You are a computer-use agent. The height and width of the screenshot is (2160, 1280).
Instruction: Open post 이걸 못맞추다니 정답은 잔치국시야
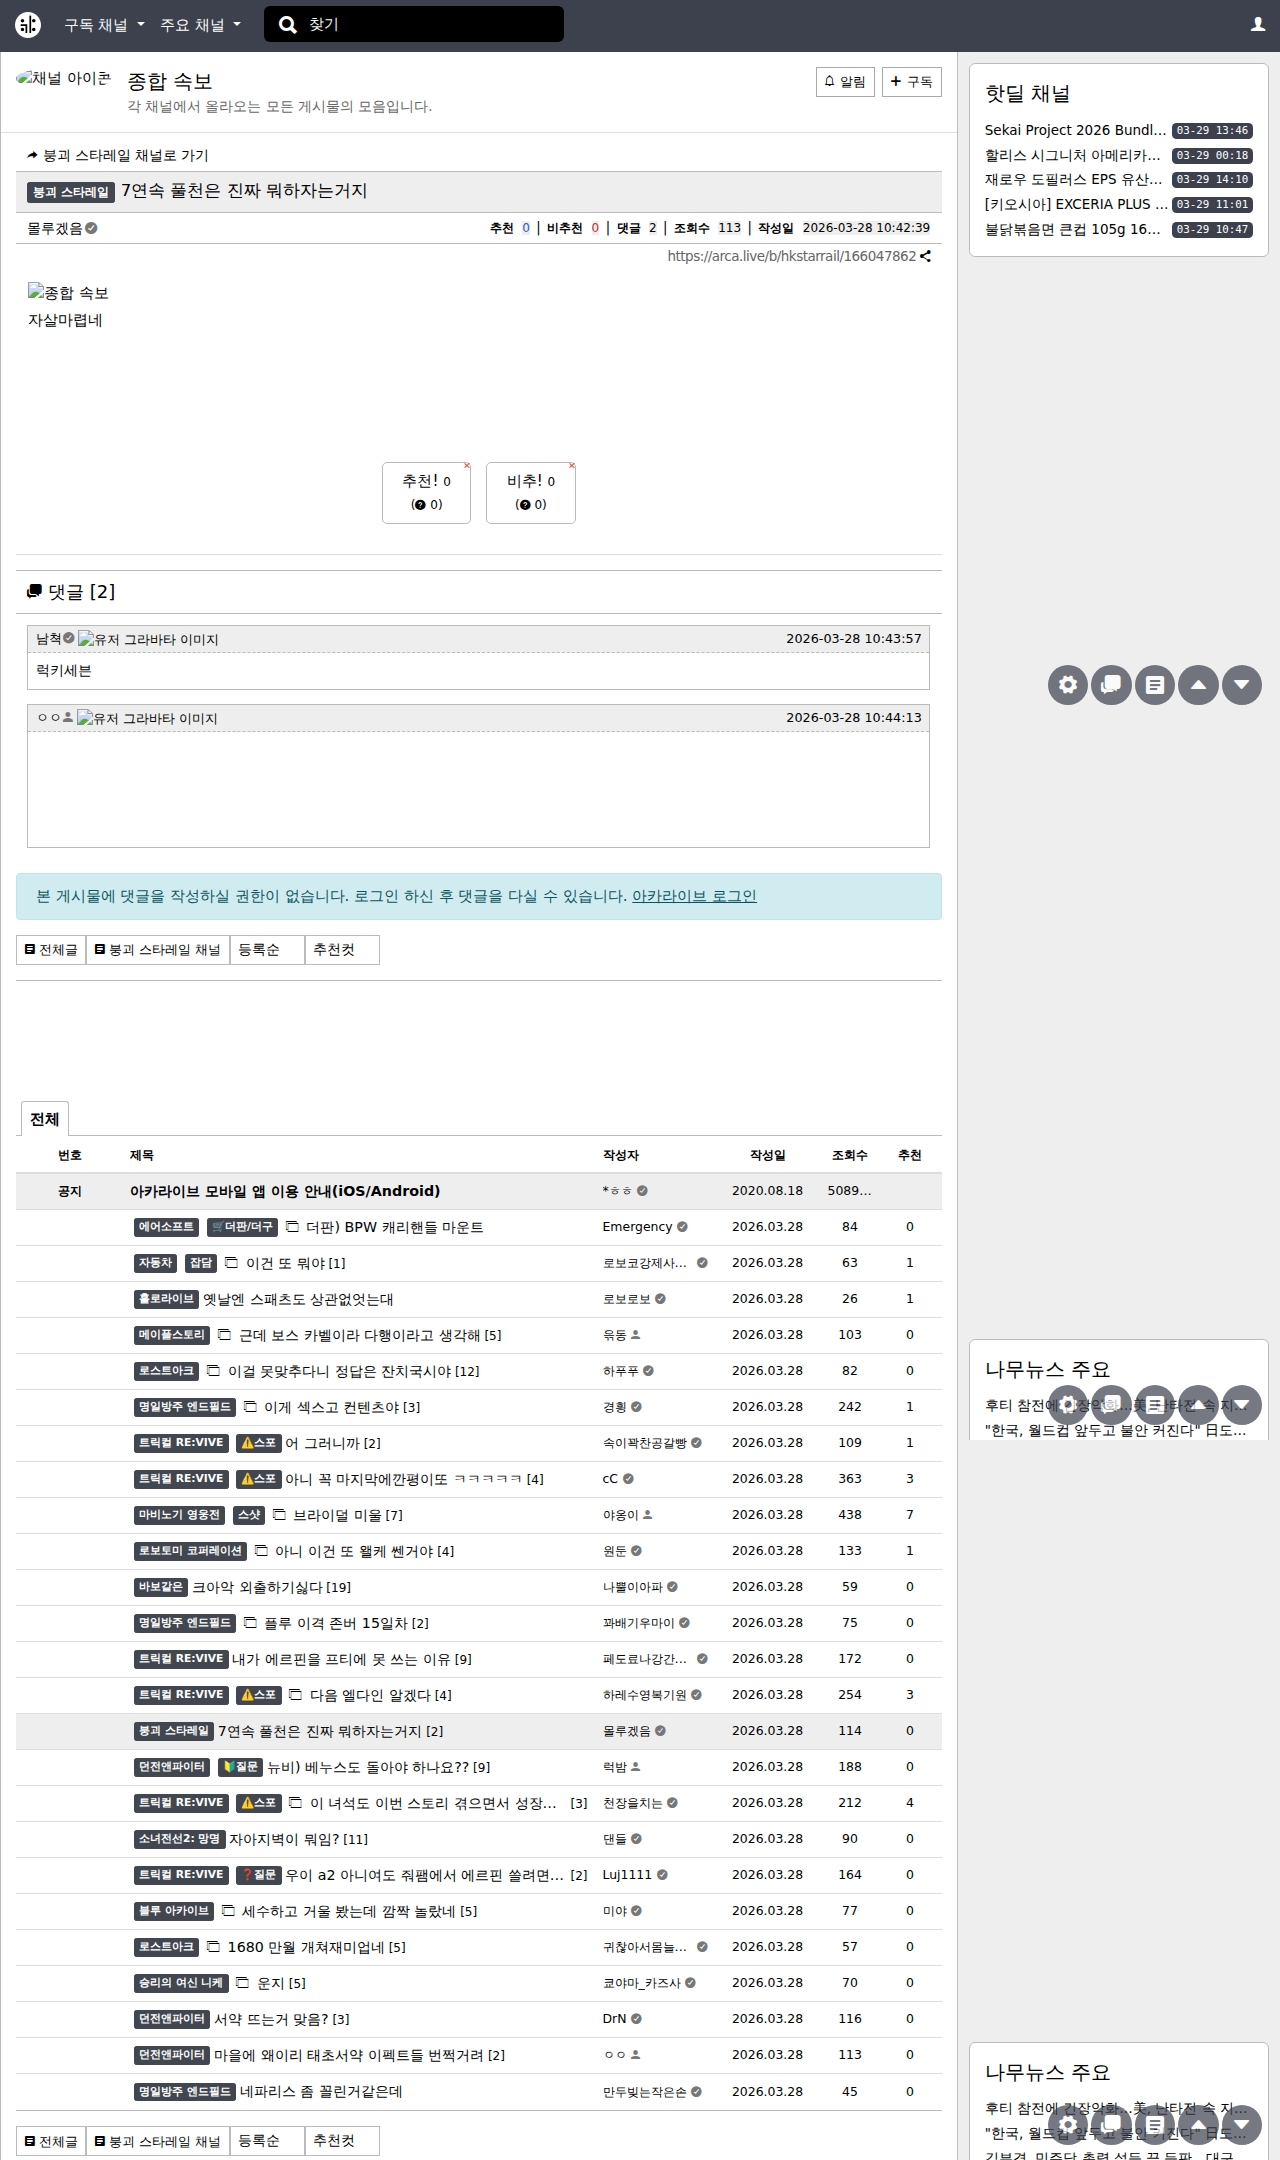pos(340,1371)
